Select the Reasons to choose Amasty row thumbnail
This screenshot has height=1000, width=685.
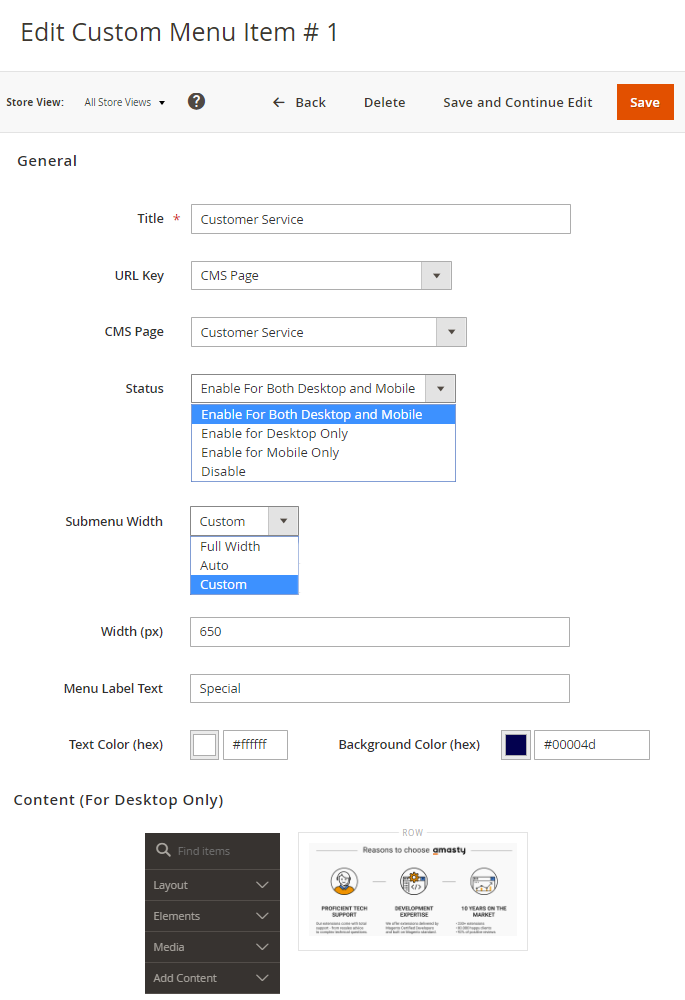(x=412, y=891)
